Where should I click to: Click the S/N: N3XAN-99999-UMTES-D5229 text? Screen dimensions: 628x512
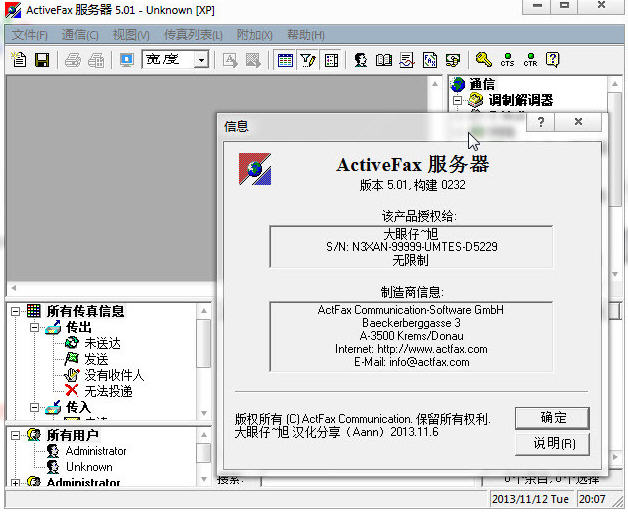[x=412, y=247]
